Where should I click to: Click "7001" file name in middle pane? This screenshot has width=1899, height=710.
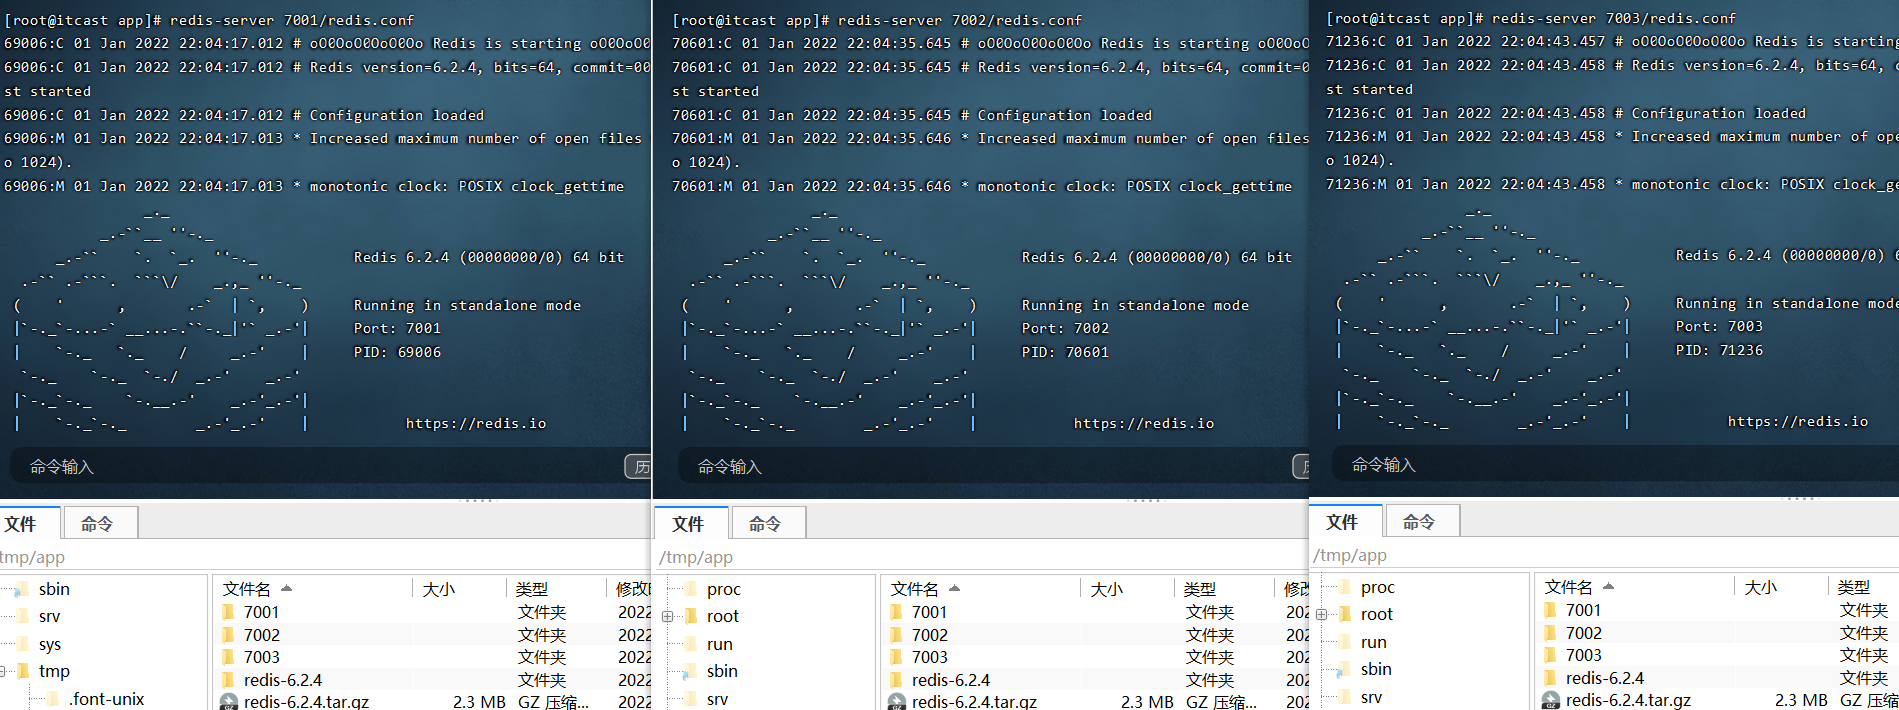(929, 612)
